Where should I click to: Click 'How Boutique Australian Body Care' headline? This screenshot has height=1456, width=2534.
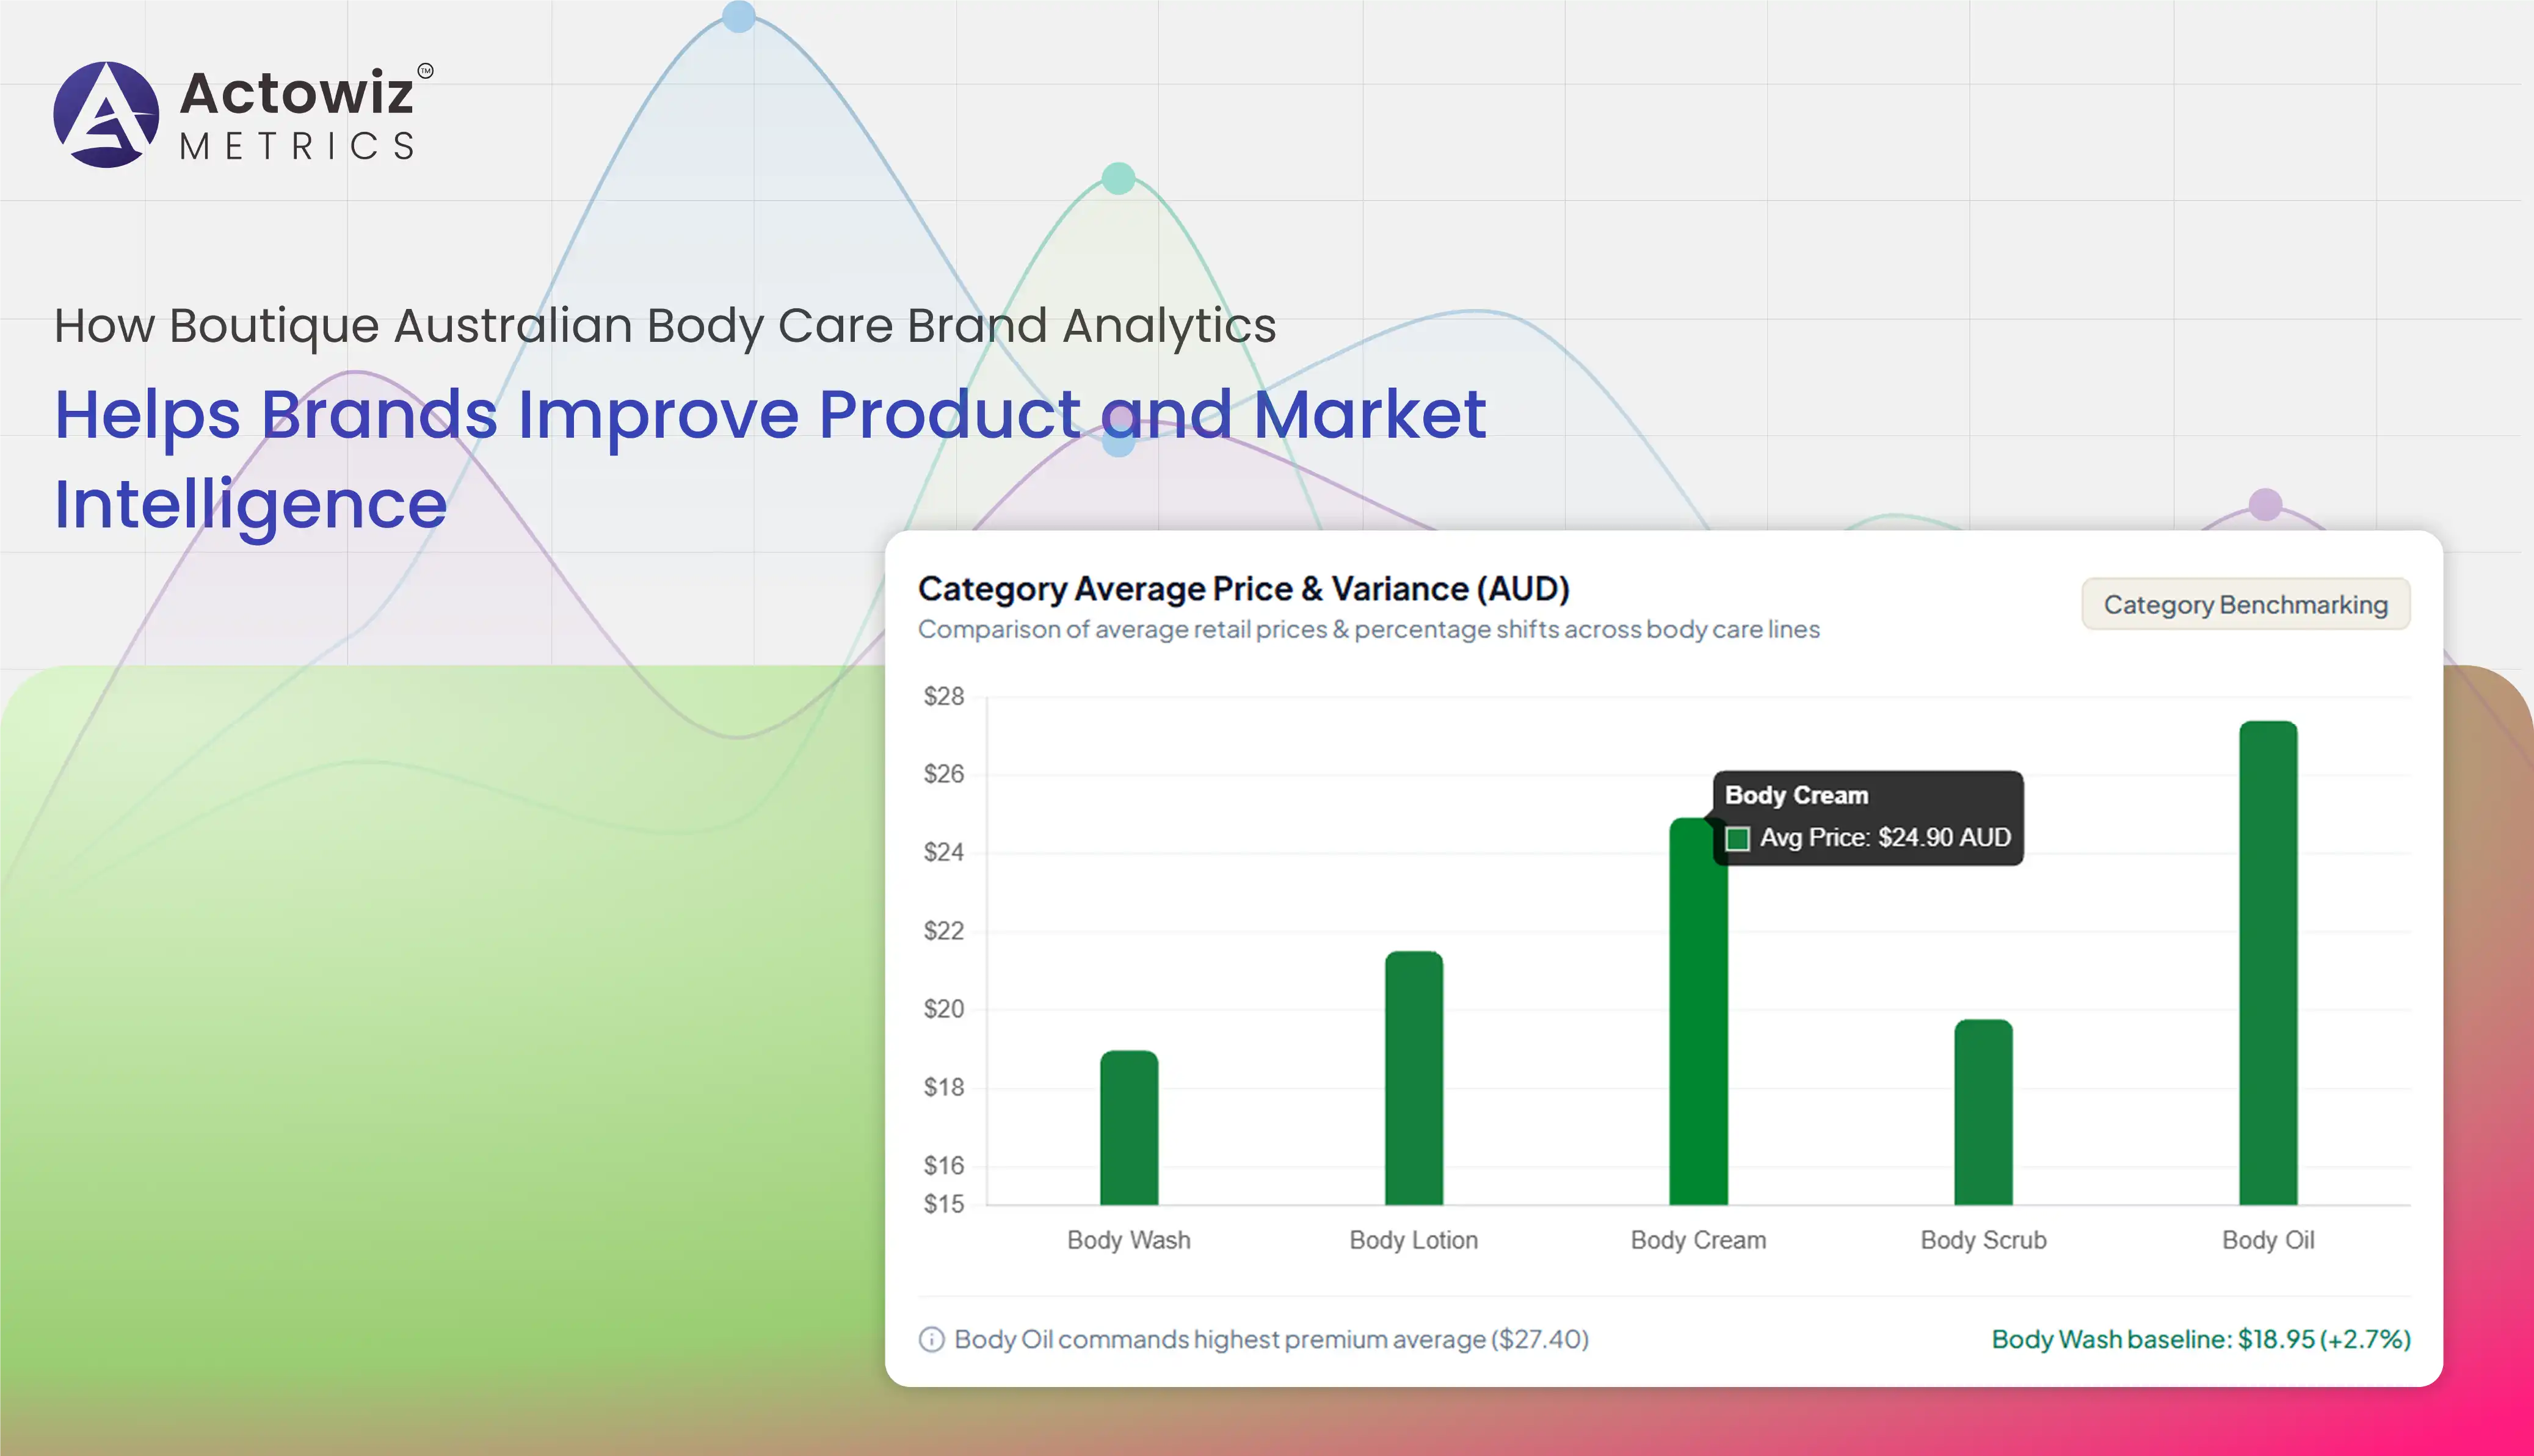pos(665,326)
